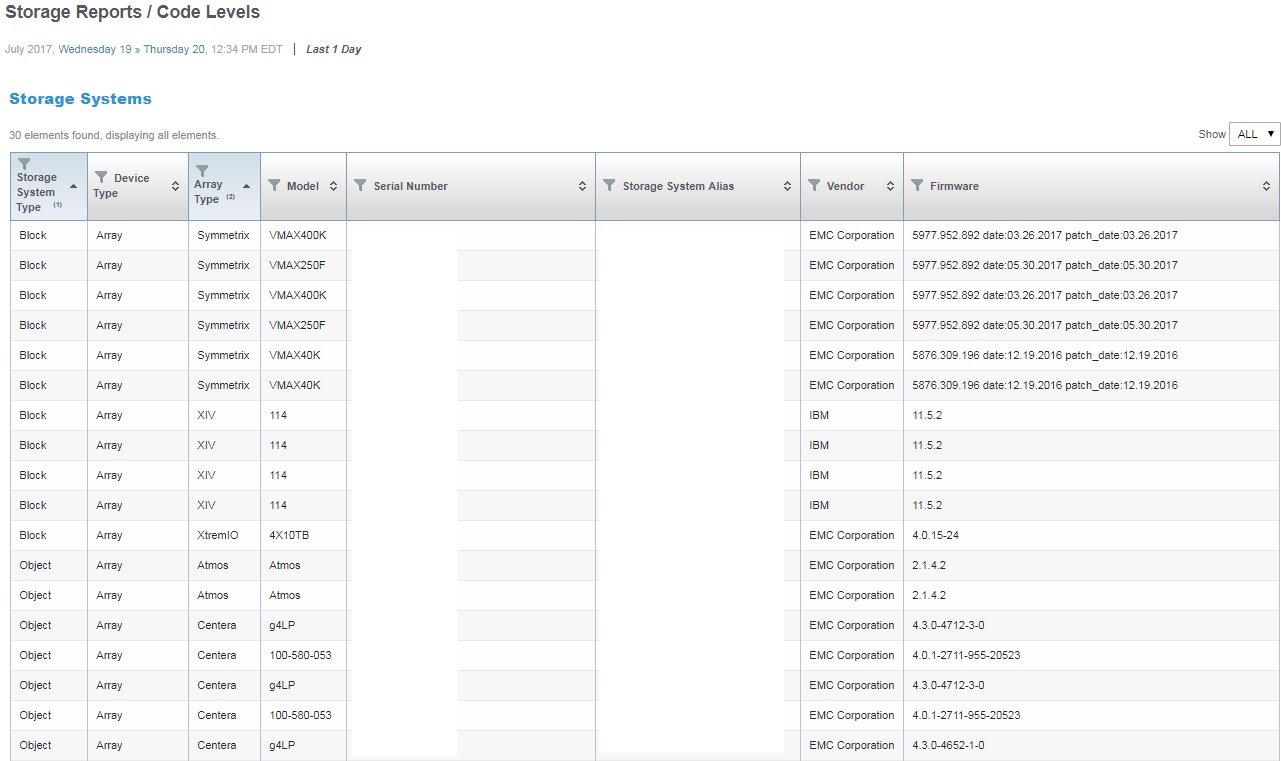Image resolution: width=1281 pixels, height=761 pixels.
Task: Click the Thursday 20 date link
Action: 174,49
